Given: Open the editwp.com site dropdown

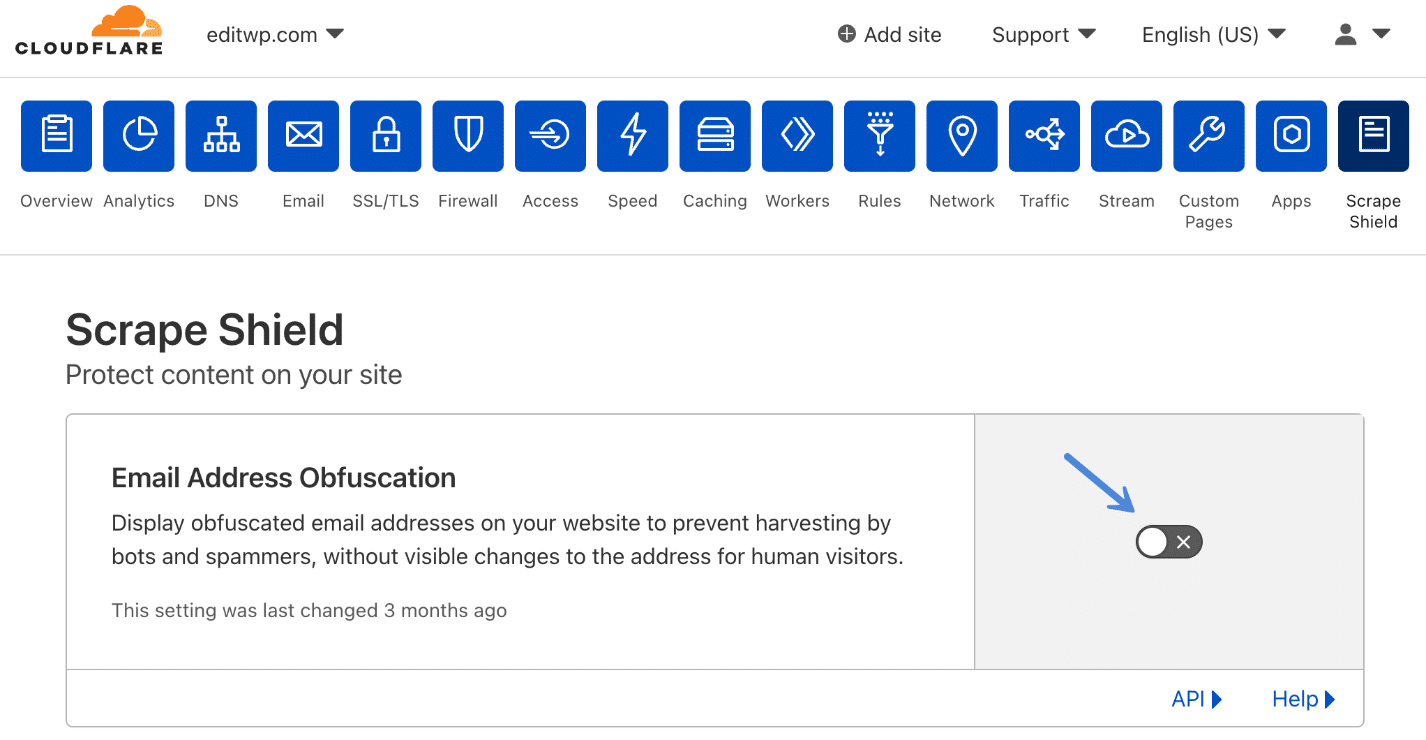Looking at the screenshot, I should [x=275, y=33].
